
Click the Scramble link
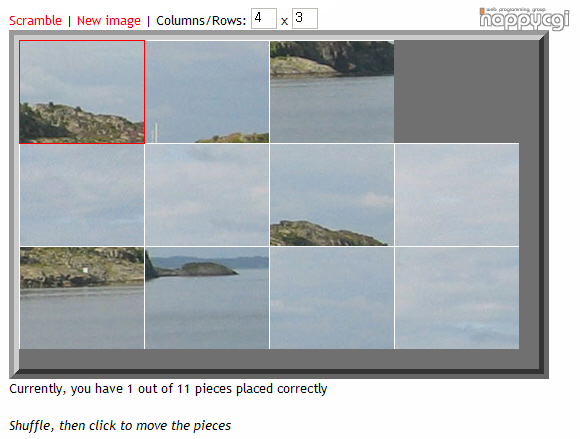(x=35, y=20)
